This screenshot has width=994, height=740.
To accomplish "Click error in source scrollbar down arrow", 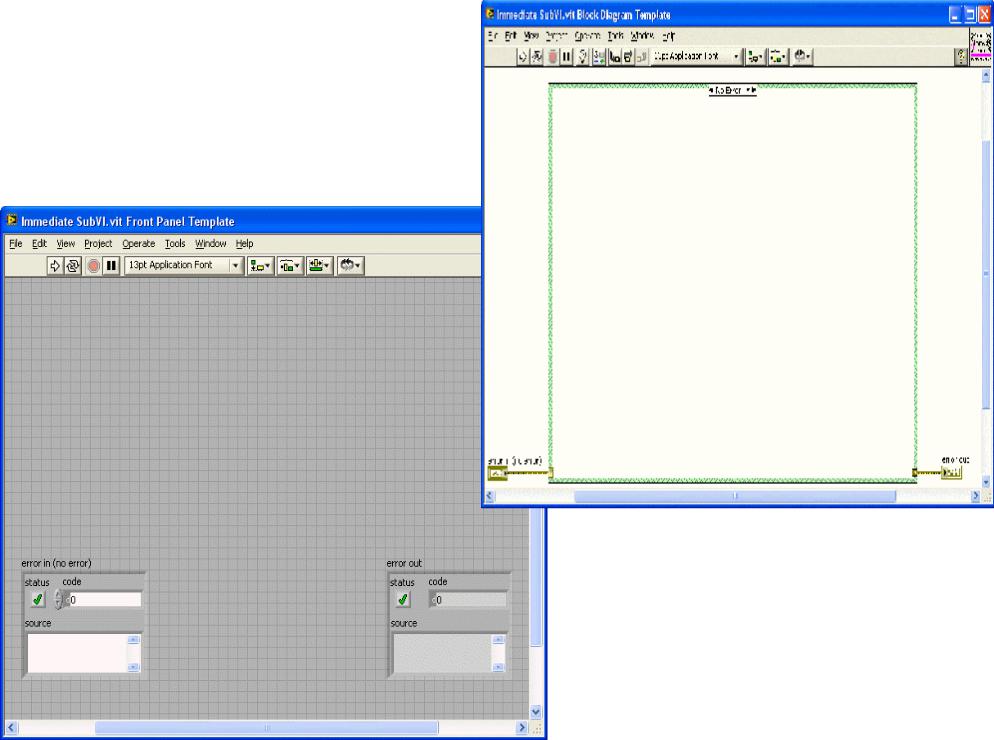I will pos(134,667).
